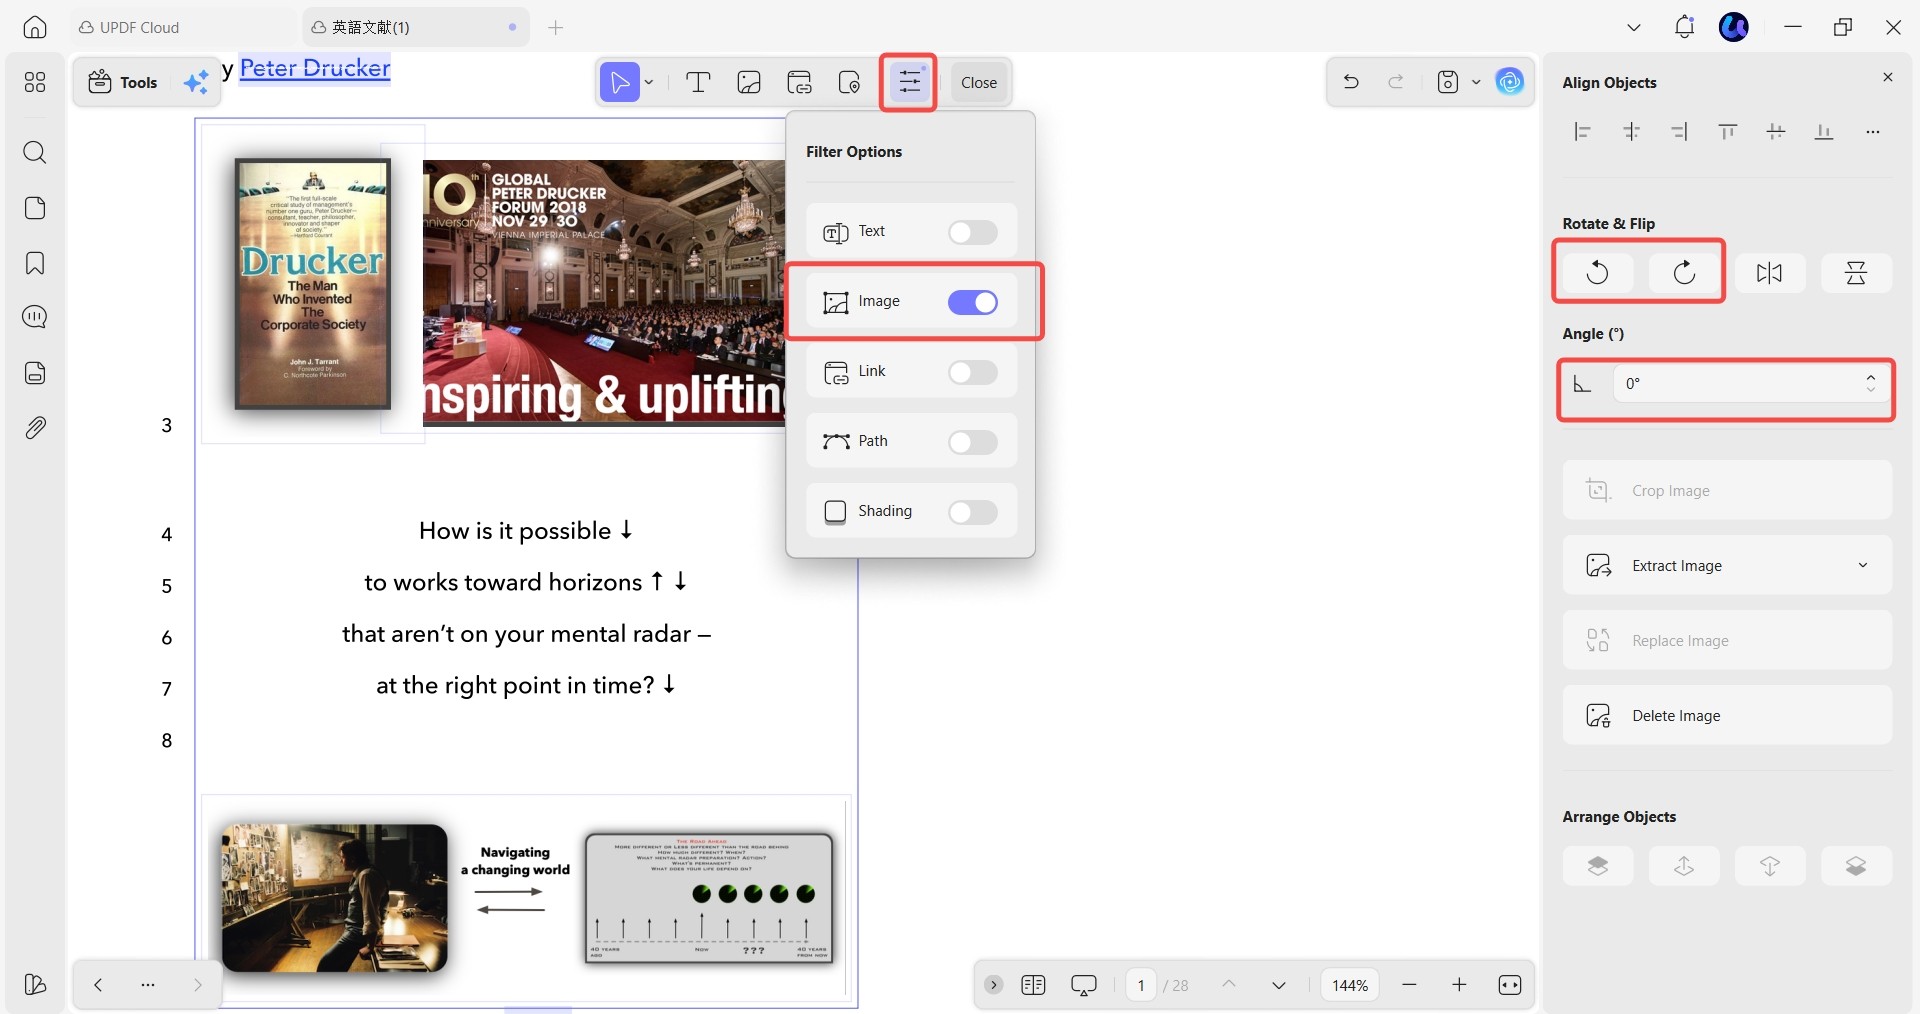Viewport: 1920px width, 1014px height.
Task: Open the Filter Options icon
Action: click(x=909, y=82)
